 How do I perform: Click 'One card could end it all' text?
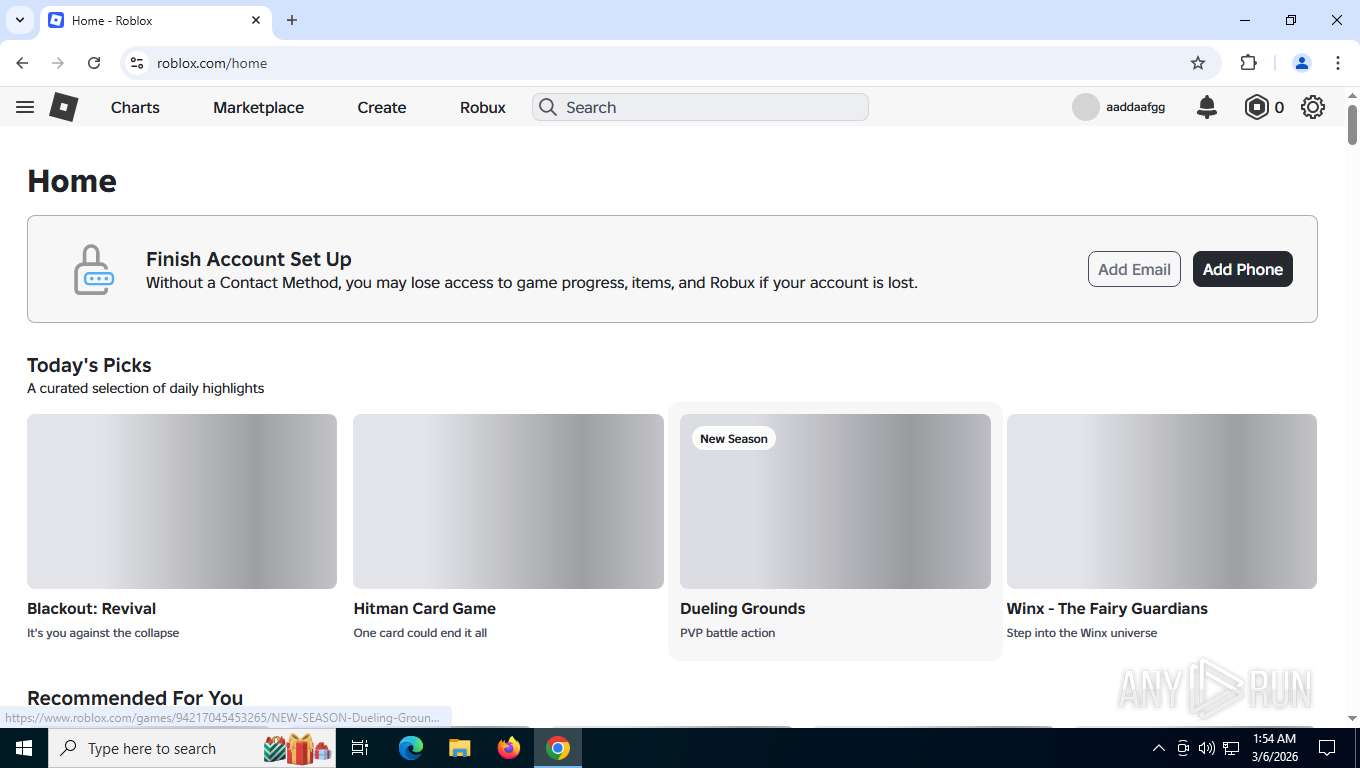pyautogui.click(x=420, y=633)
